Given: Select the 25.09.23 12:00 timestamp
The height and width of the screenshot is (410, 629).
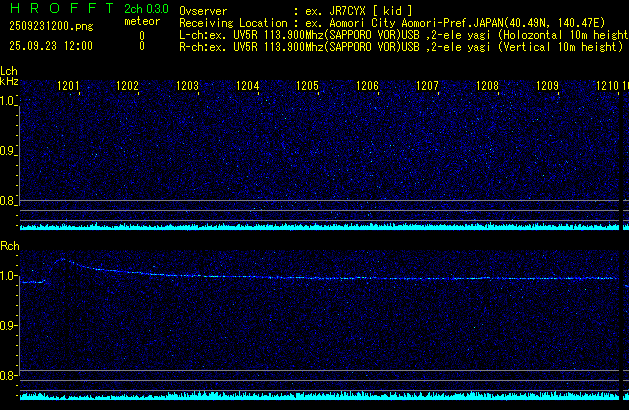Looking at the screenshot, I should pyautogui.click(x=50, y=46).
